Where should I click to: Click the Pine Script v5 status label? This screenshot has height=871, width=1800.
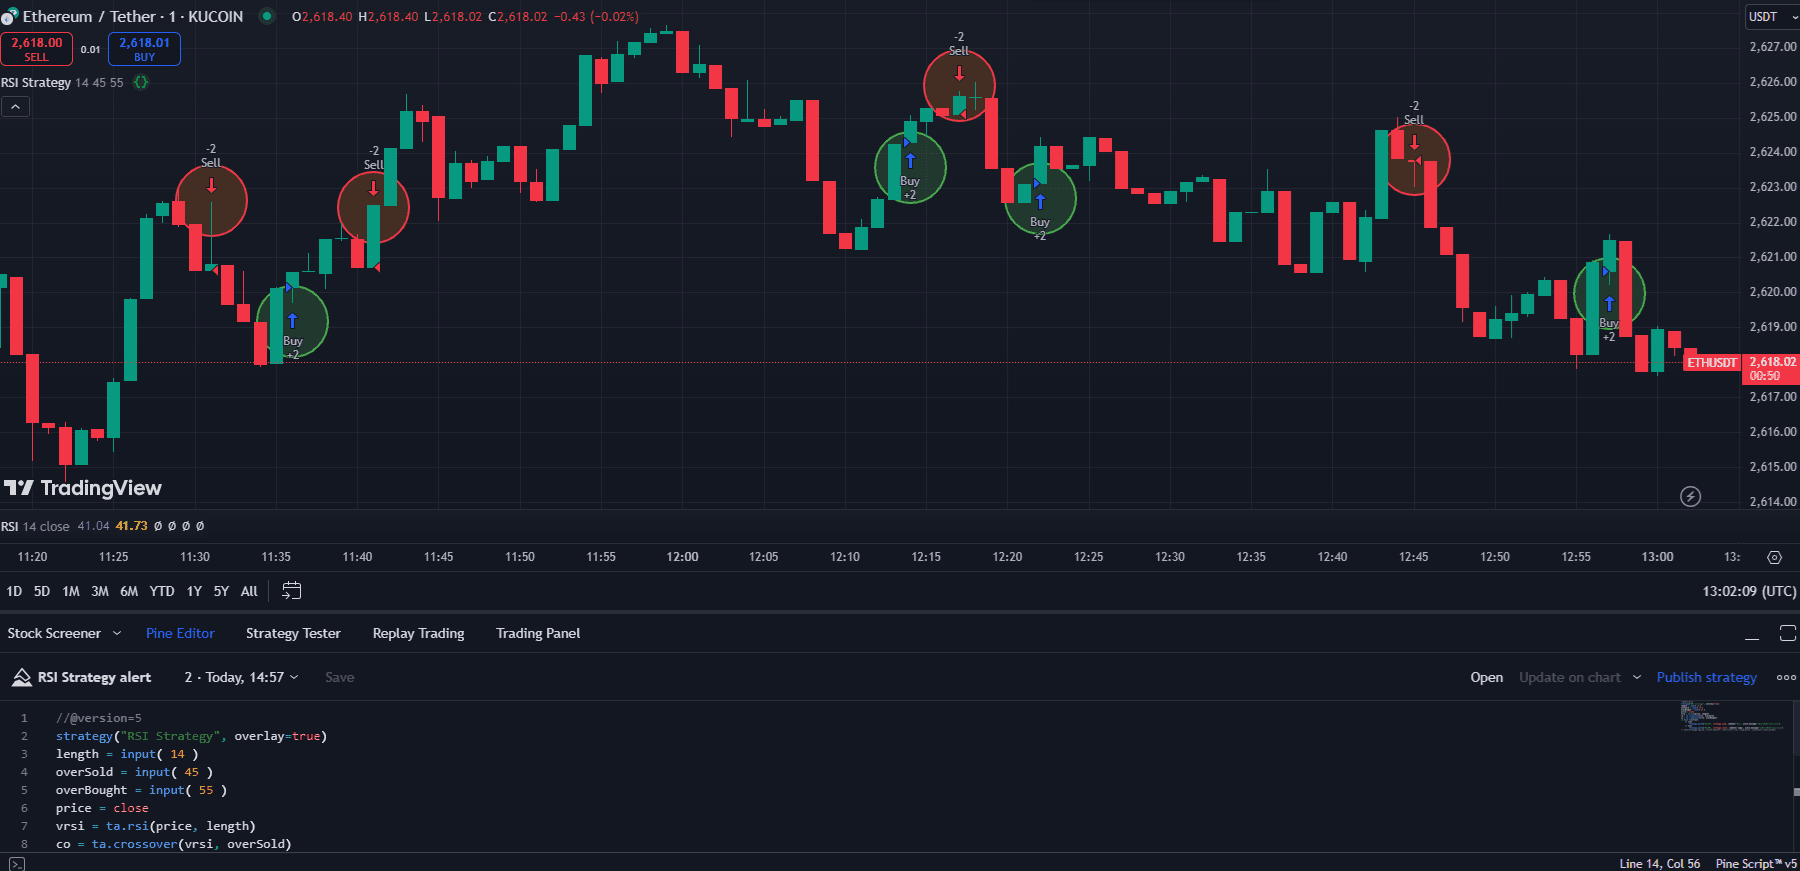click(1756, 863)
